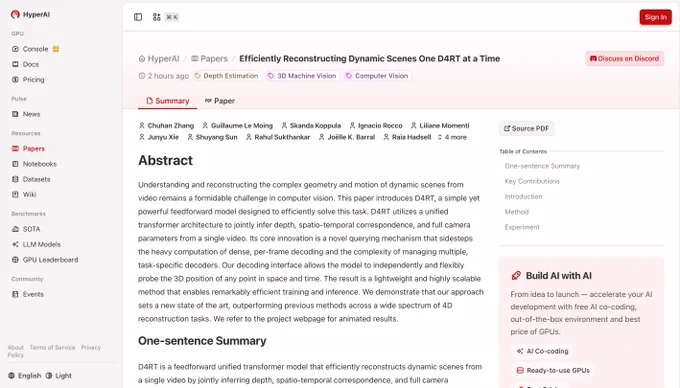Image resolution: width=680 pixels, height=388 pixels.
Task: Open author Raia Hadsell
Action: point(407,137)
